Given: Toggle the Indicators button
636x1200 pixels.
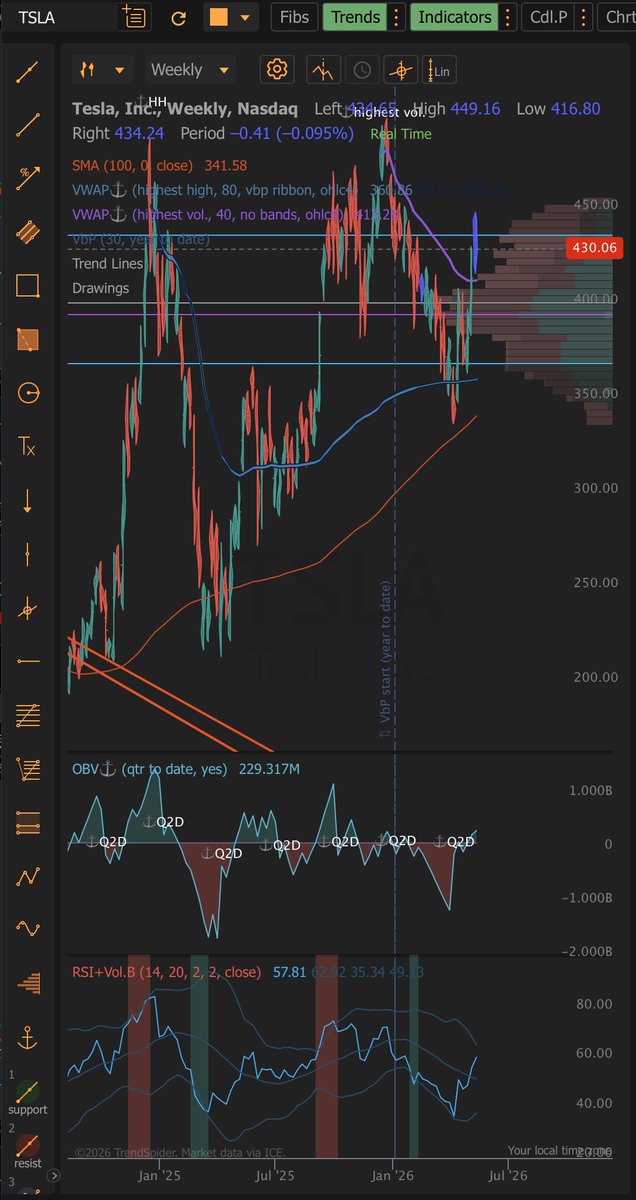Looking at the screenshot, I should (454, 17).
